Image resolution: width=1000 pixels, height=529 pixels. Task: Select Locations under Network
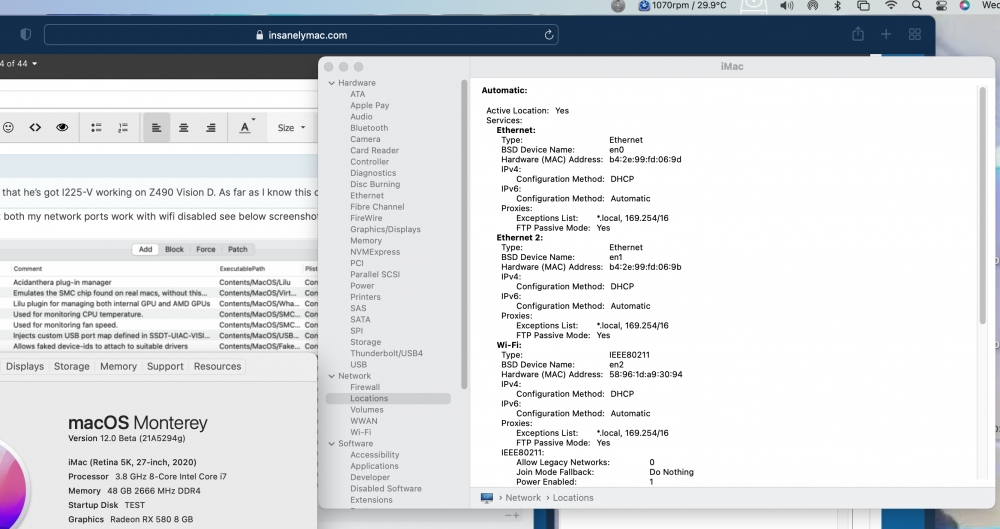(388, 398)
